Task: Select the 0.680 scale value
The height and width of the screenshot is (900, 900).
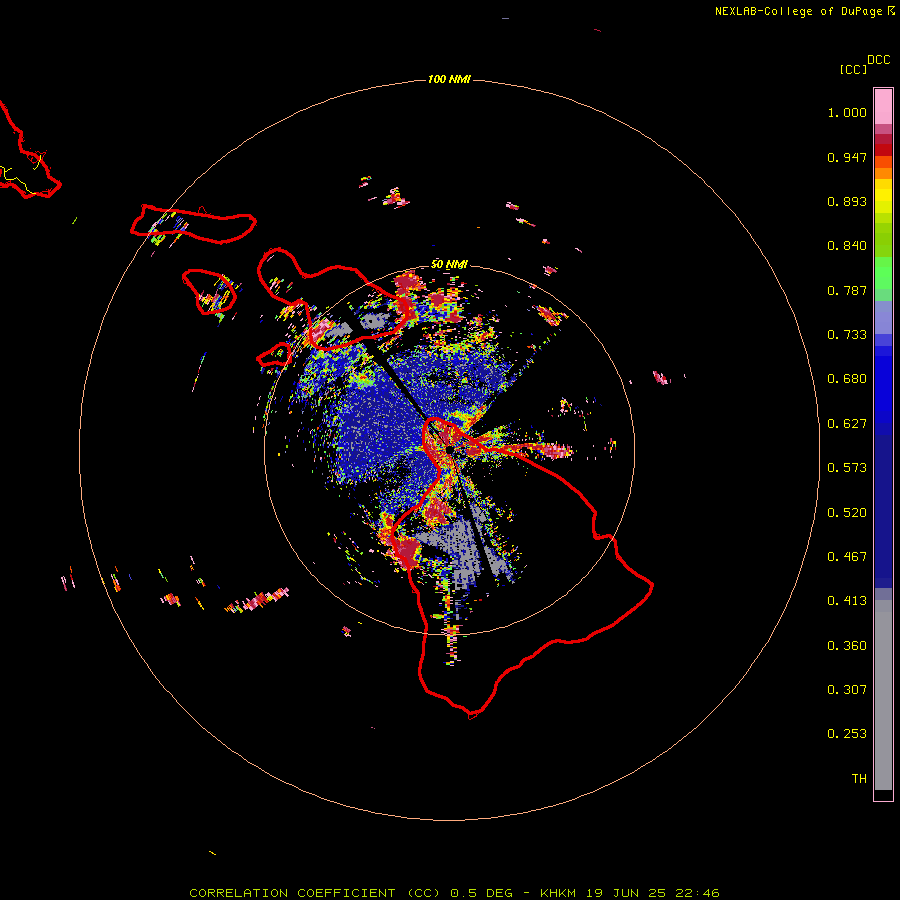Action: [x=847, y=379]
